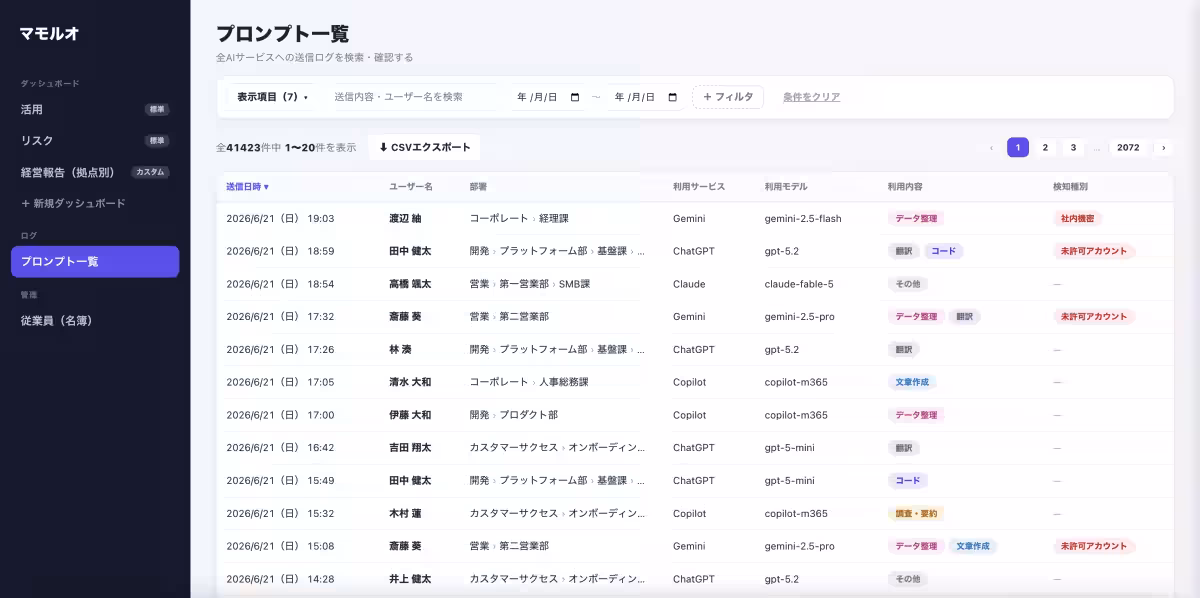This screenshot has height=598, width=1200.
Task: Click the claude-fable-5 model cell
Action: (x=799, y=284)
